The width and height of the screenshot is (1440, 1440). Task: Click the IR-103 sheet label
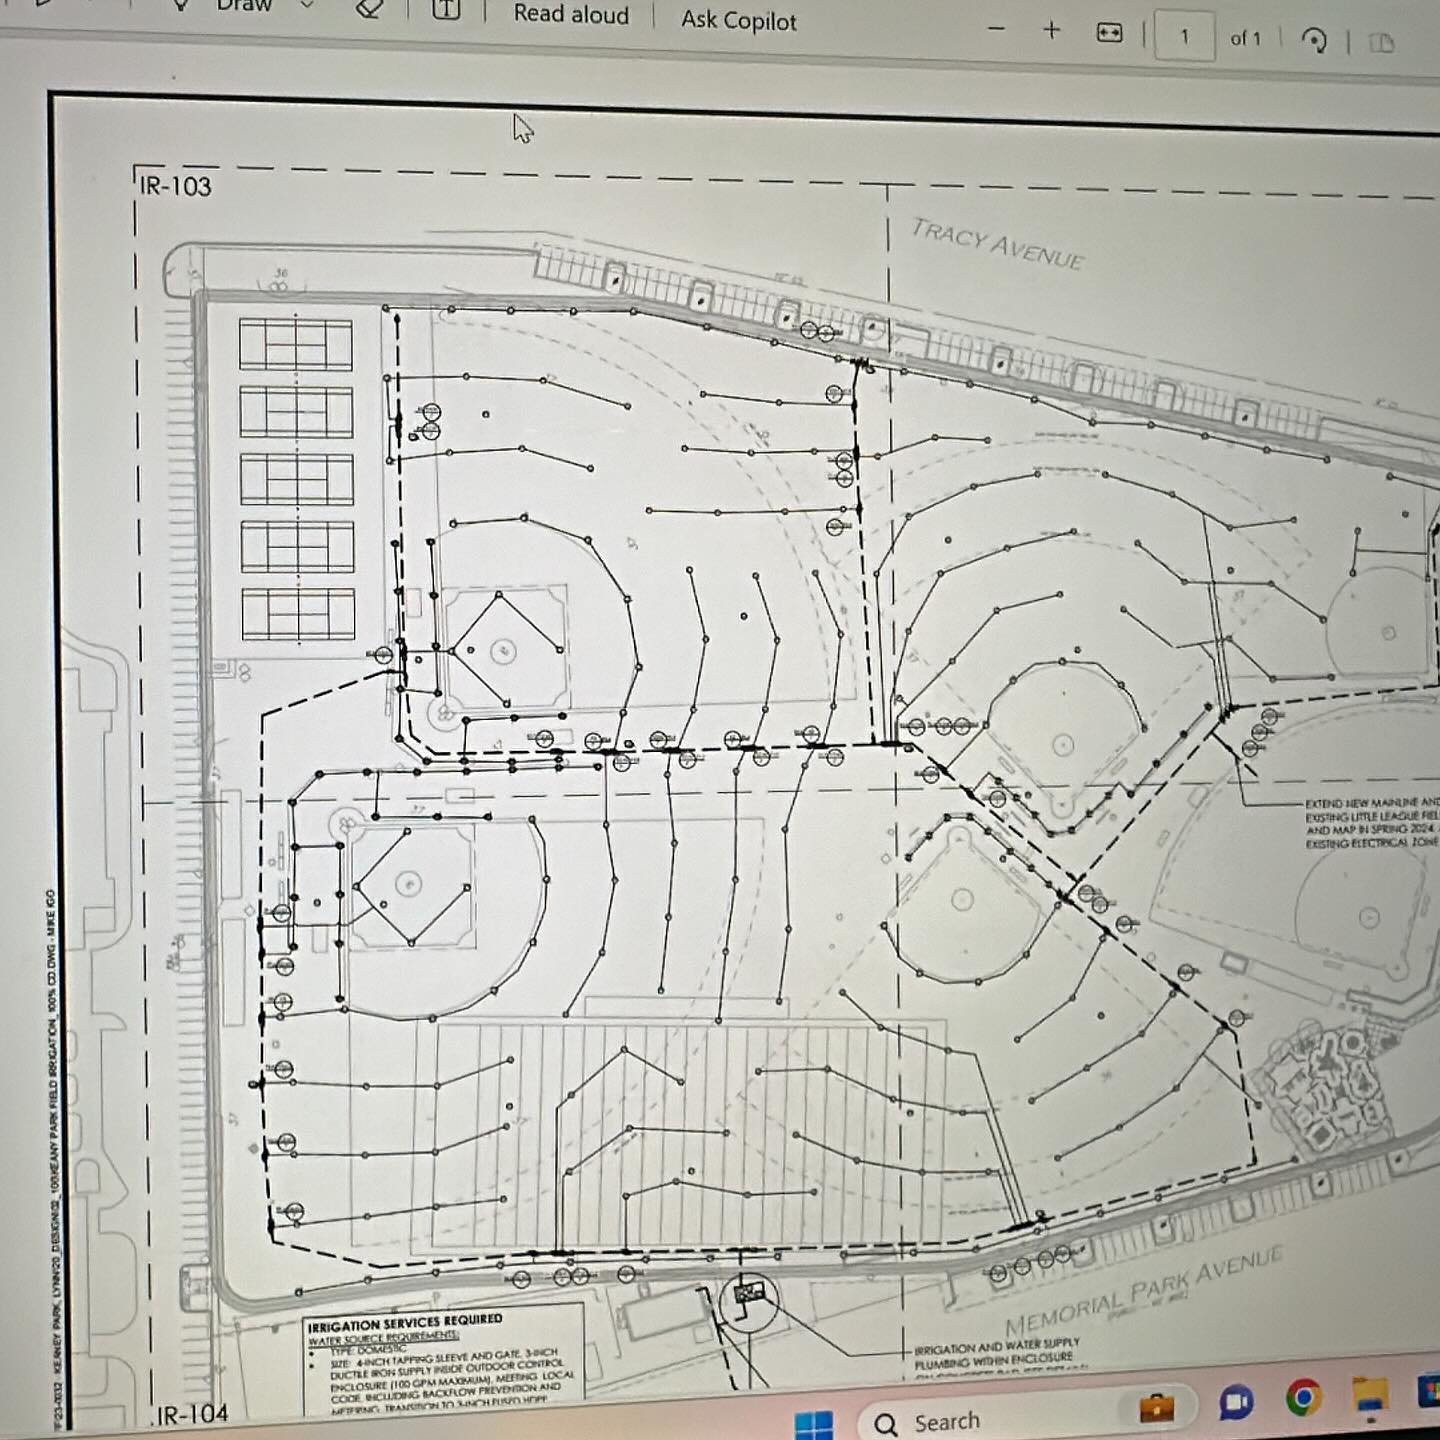click(176, 186)
